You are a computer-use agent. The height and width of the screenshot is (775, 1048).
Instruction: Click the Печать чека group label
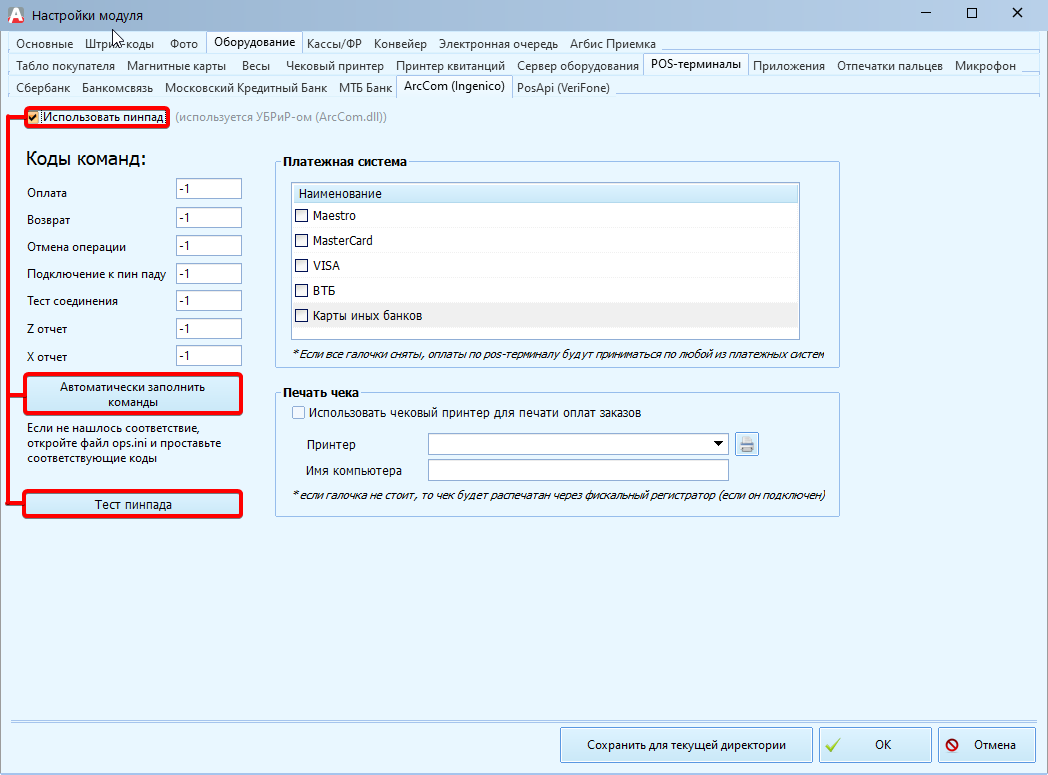(321, 393)
